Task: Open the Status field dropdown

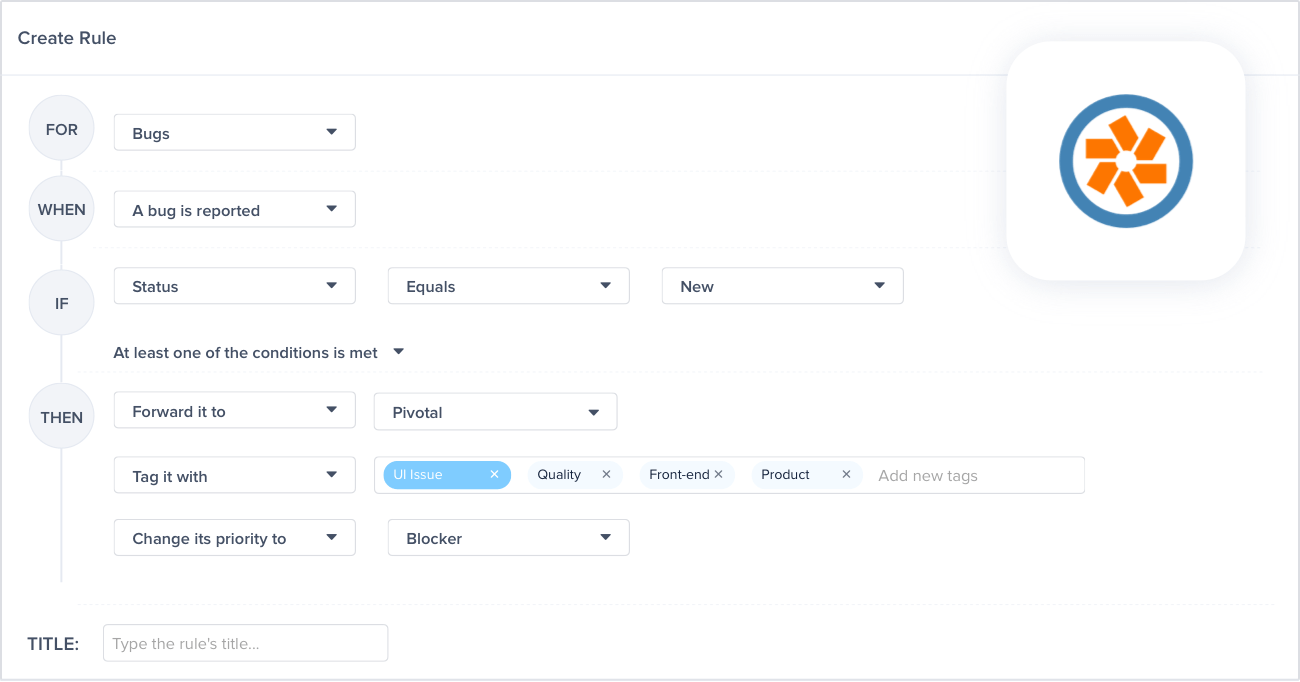Action: [234, 285]
